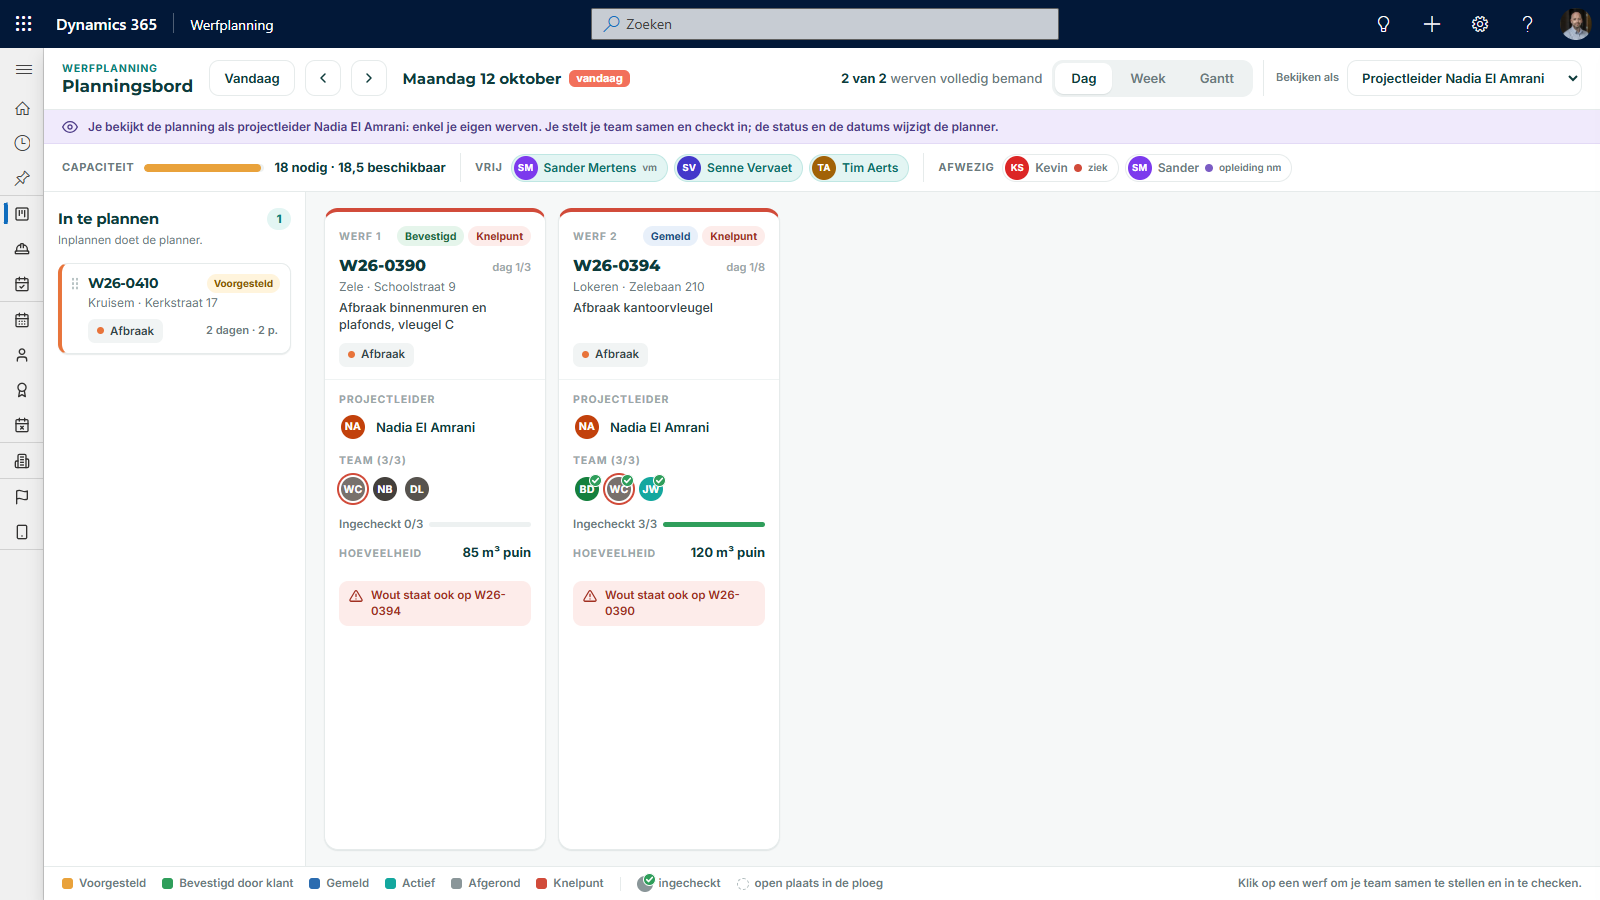
Task: Select the hard hat icon in the sidebar
Action: pyautogui.click(x=22, y=249)
